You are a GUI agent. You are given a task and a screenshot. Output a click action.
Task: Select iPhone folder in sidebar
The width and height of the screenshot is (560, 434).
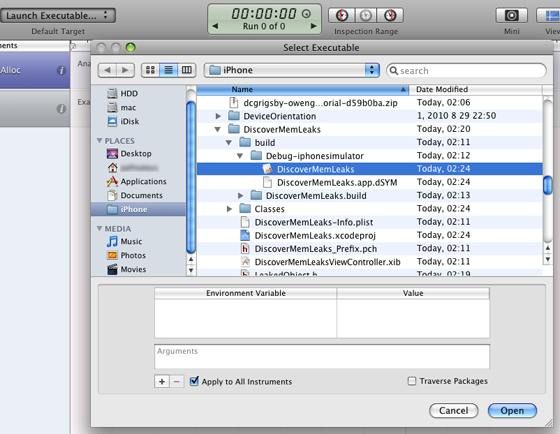coord(139,209)
